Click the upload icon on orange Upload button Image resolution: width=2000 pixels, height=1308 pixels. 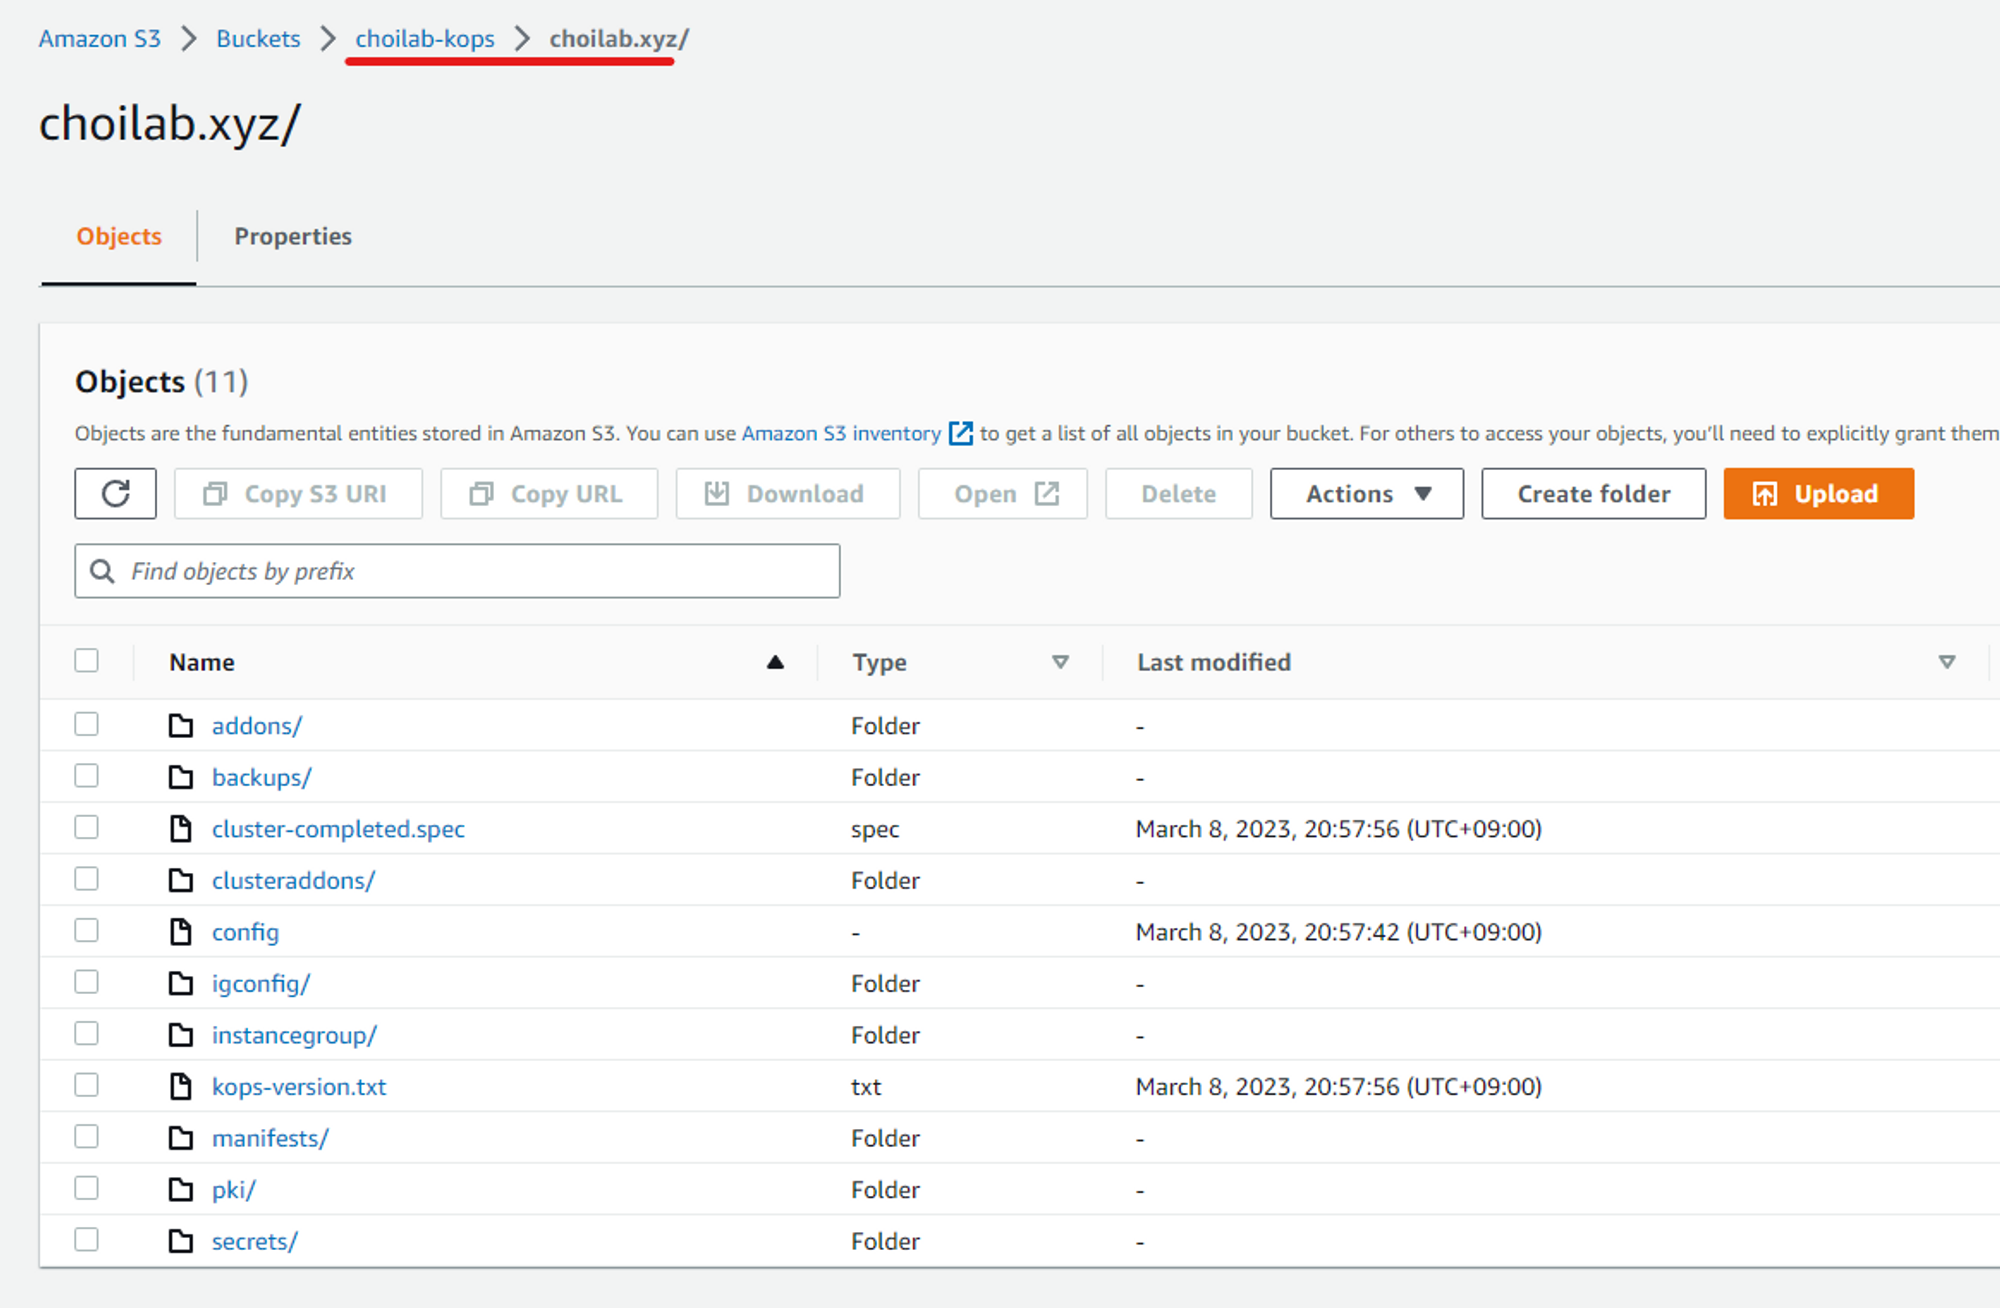tap(1765, 494)
